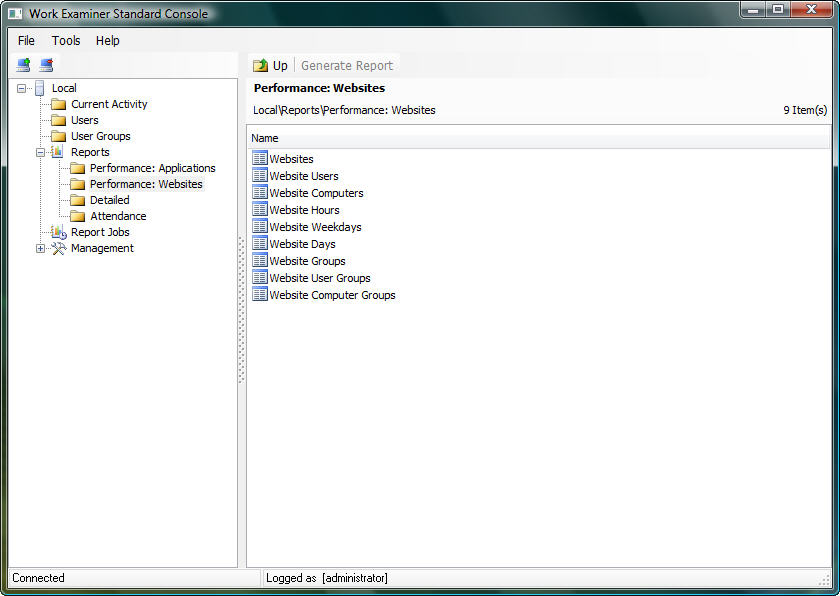Click the Website Groups report icon
This screenshot has height=596, width=840.
coord(260,260)
